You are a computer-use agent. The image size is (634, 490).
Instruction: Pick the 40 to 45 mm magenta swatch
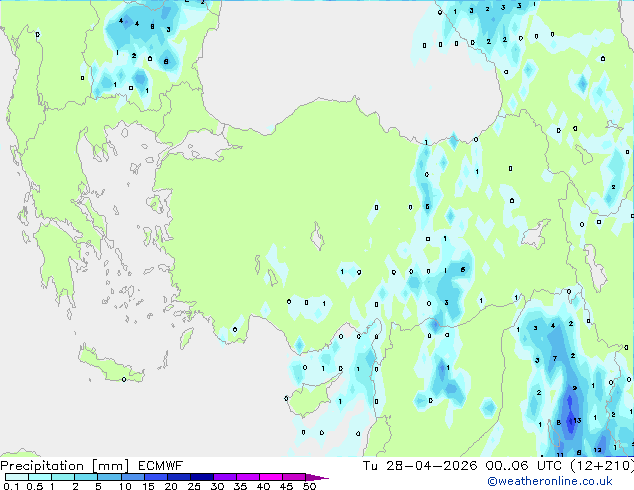click(271, 477)
